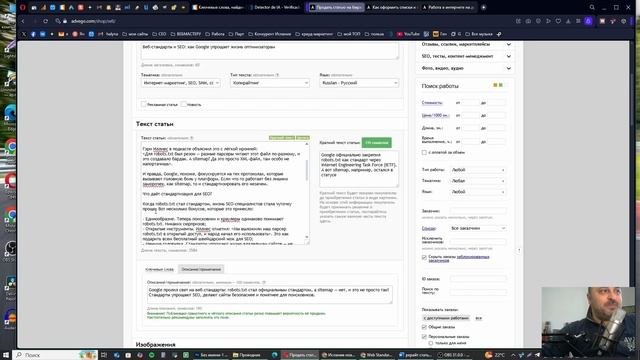Open the Opera menu icon
Image resolution: width=640 pixels, height=360 pixels.
point(22,7)
